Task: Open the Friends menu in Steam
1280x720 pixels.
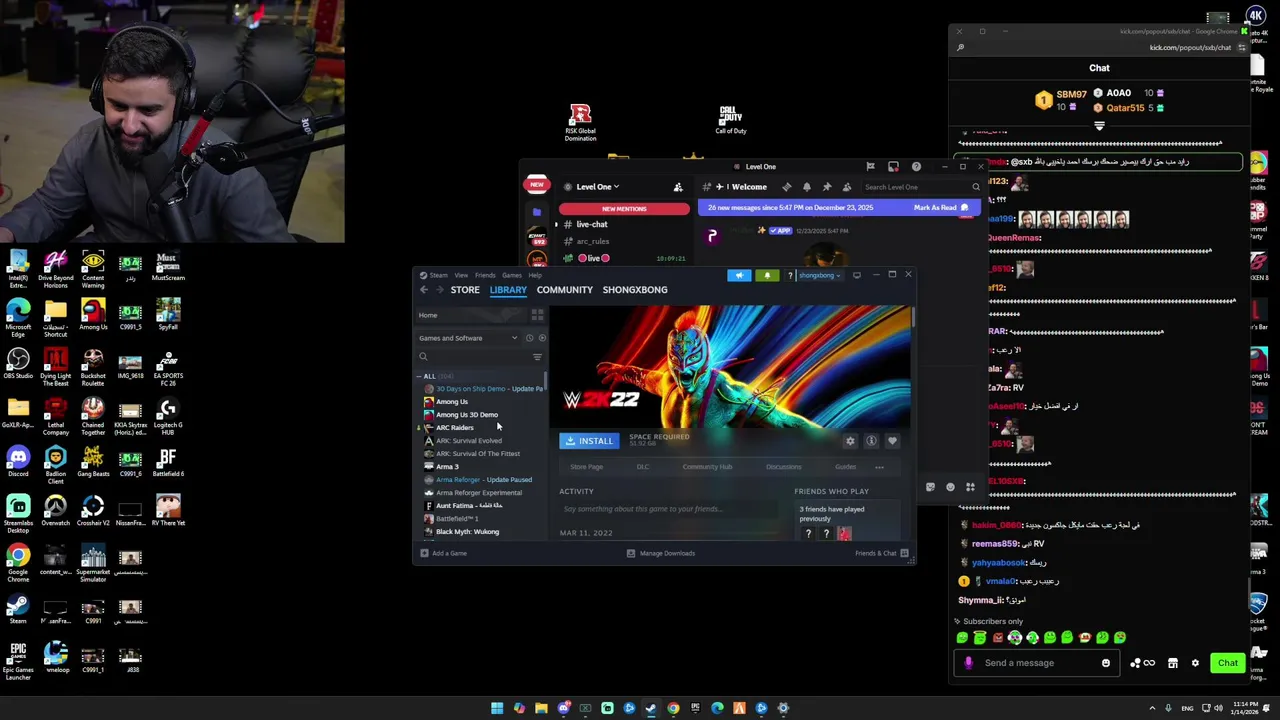Action: pos(485,275)
